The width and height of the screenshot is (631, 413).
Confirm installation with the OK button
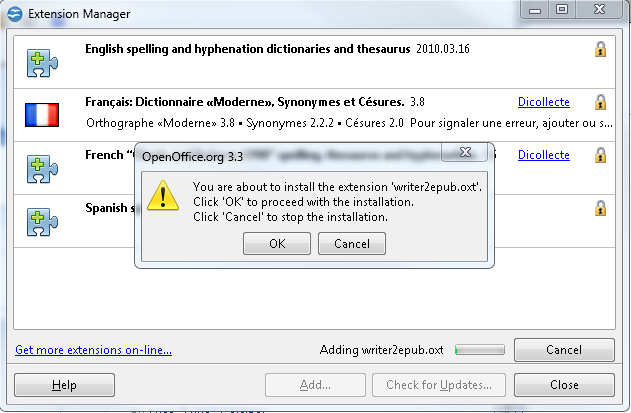pos(277,244)
